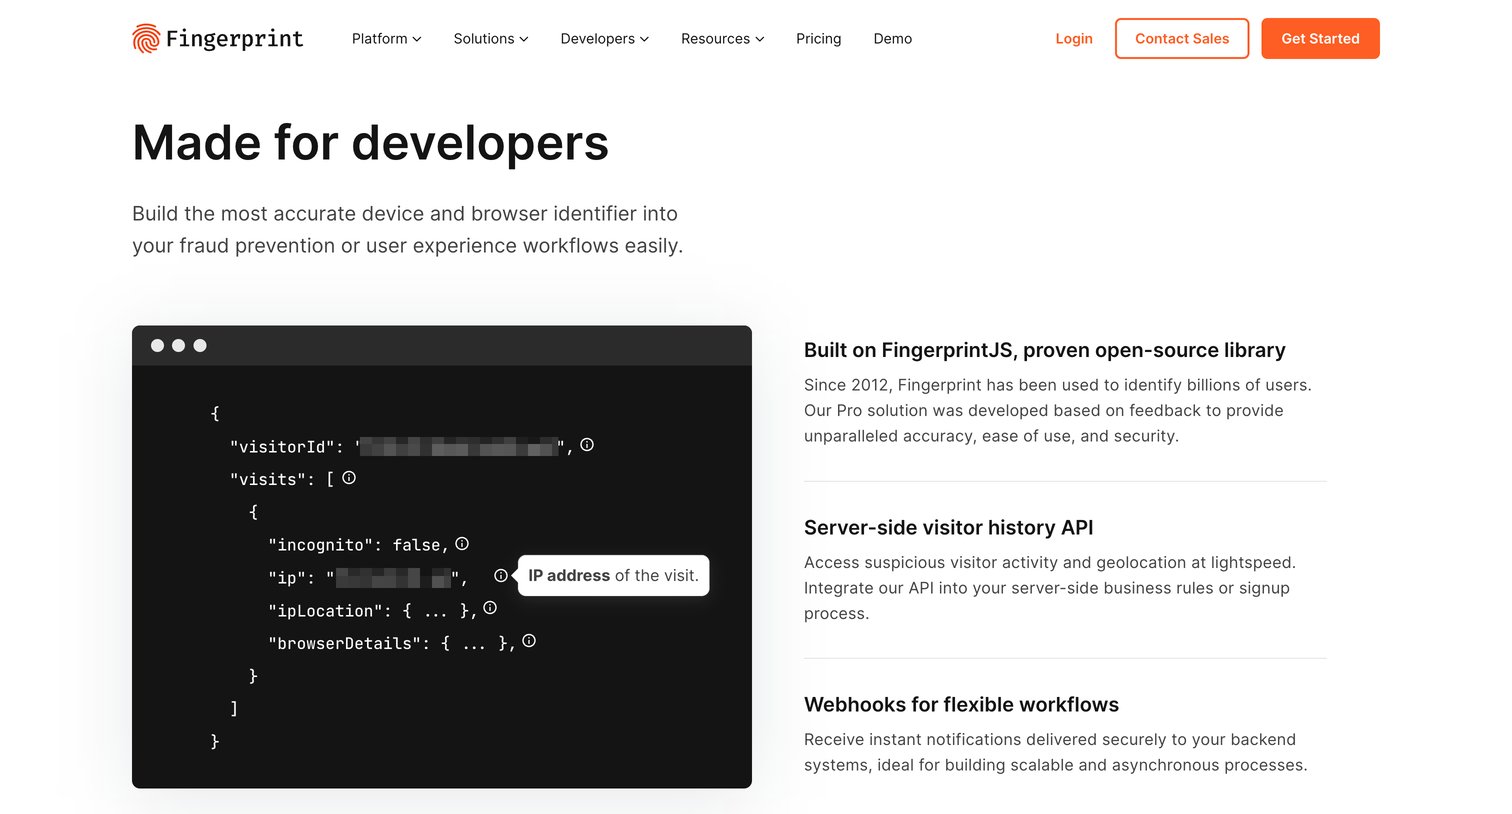Open the Platform dropdown menu
This screenshot has height=814, width=1512.
point(387,39)
